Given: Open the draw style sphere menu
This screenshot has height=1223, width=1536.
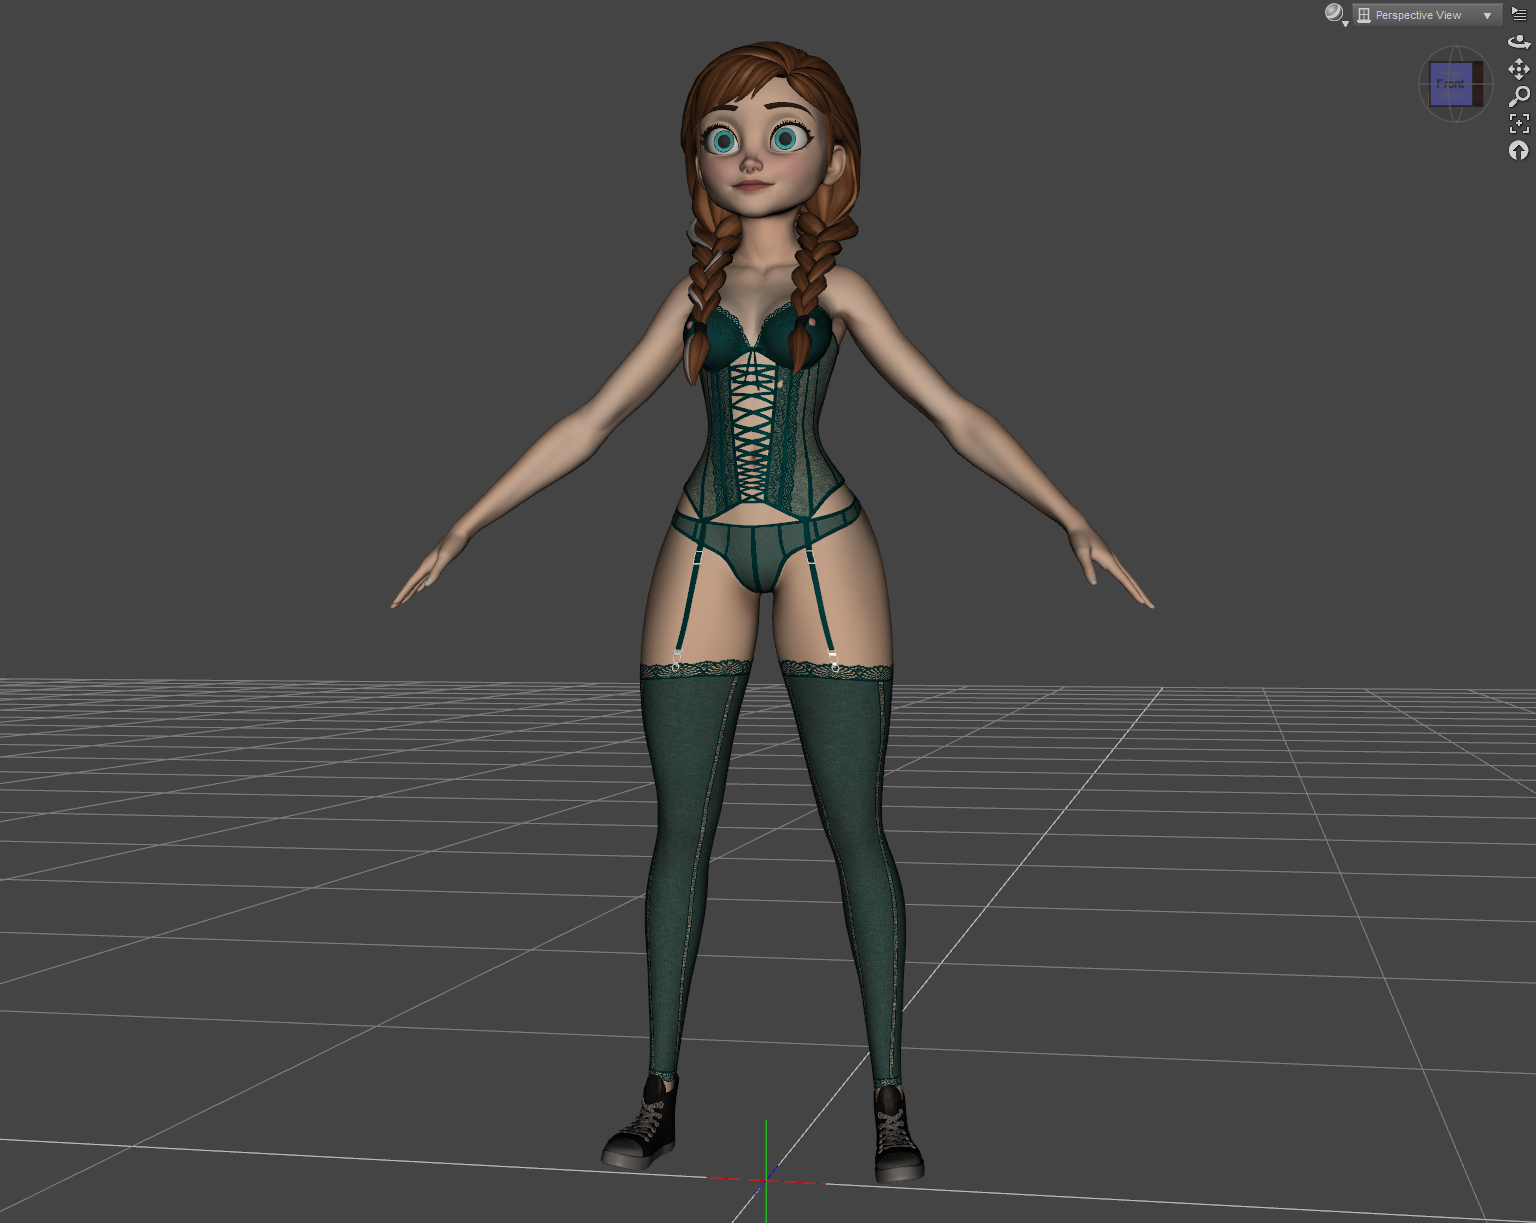Looking at the screenshot, I should pos(1336,14).
